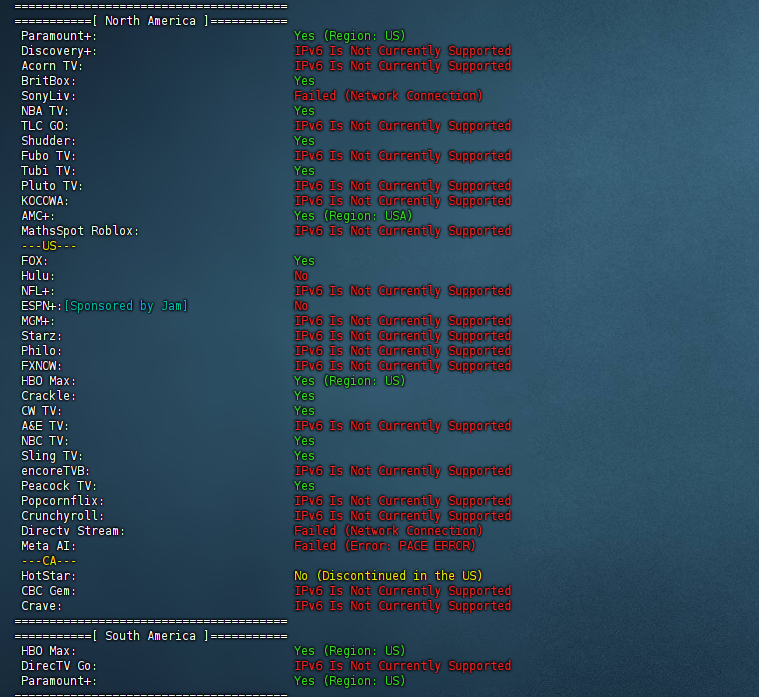Click the Pluto TV label
Screen dimensions: 759x697
click(x=52, y=186)
